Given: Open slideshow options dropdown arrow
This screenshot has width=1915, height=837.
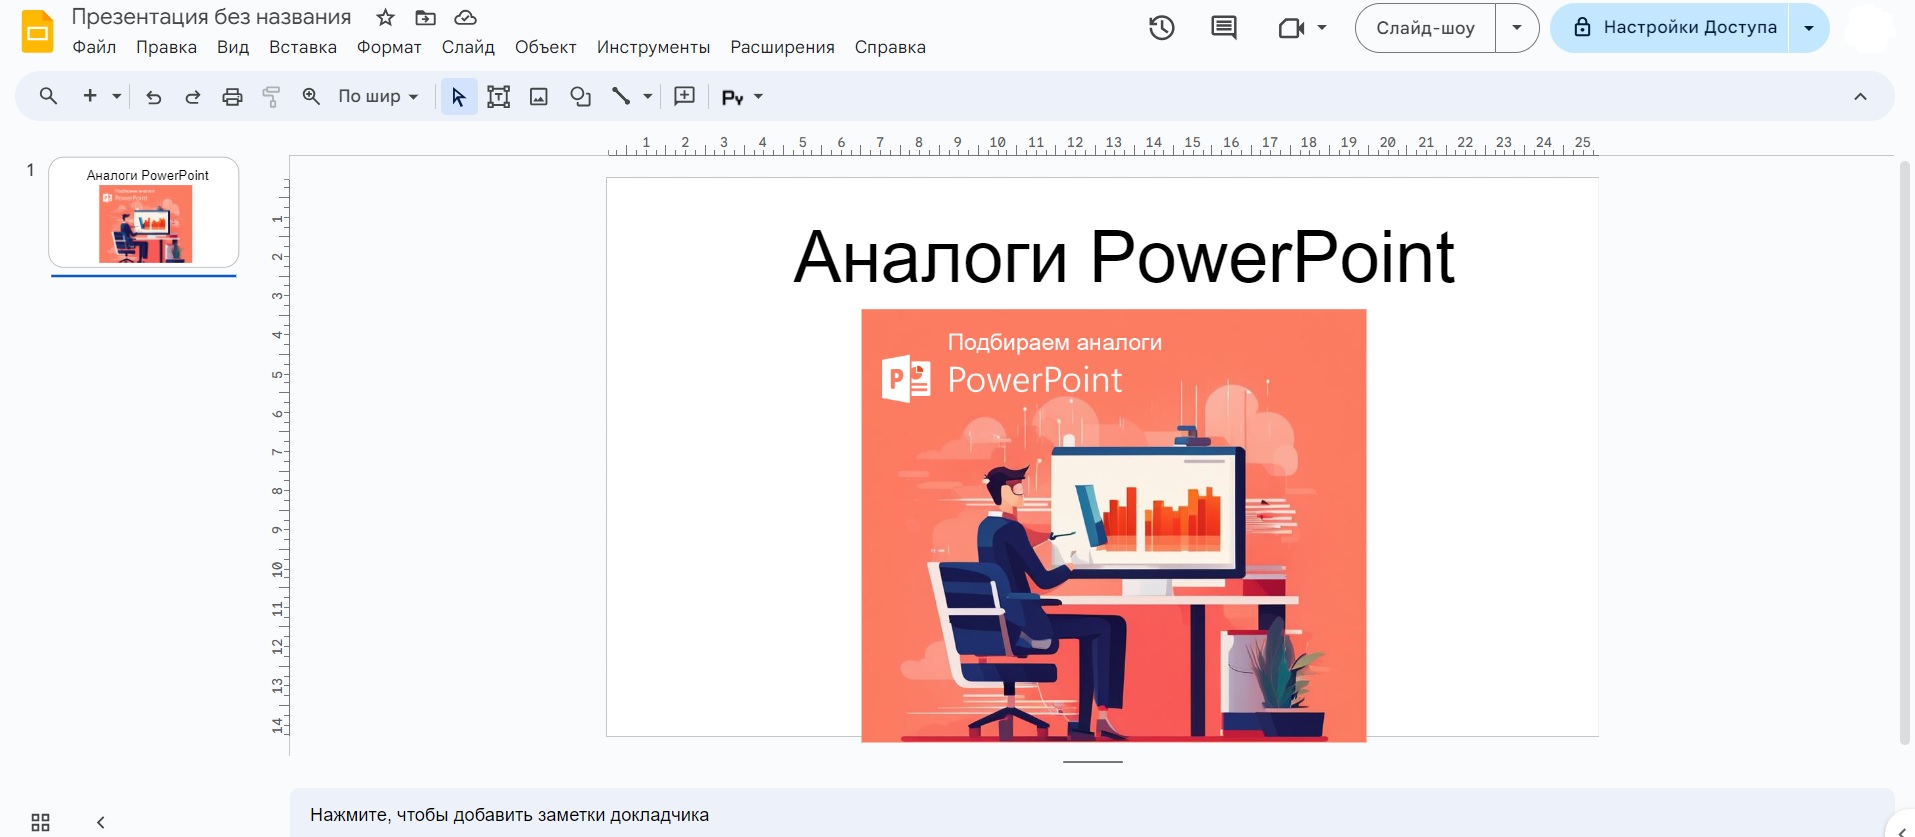Looking at the screenshot, I should pyautogui.click(x=1517, y=28).
